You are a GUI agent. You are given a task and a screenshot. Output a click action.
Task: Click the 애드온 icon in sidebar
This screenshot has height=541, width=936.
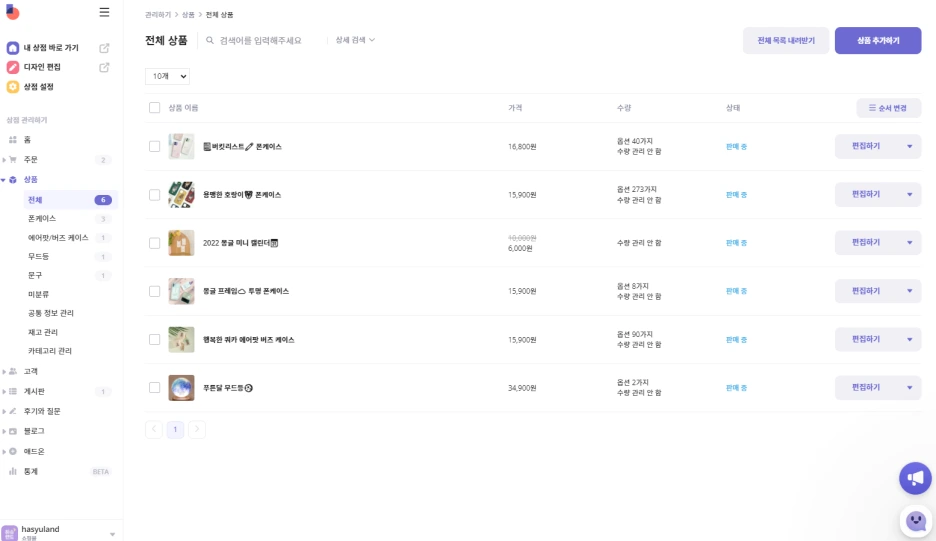click(13, 451)
